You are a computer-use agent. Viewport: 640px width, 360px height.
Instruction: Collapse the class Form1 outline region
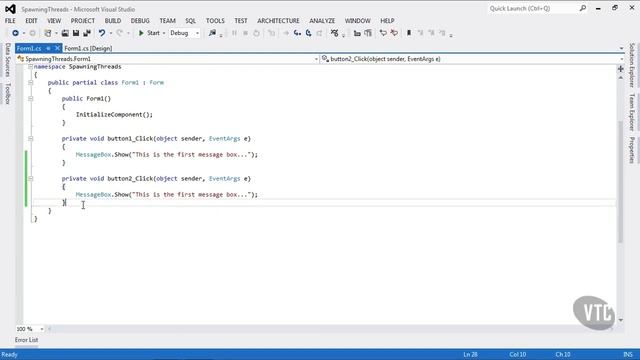(31, 82)
